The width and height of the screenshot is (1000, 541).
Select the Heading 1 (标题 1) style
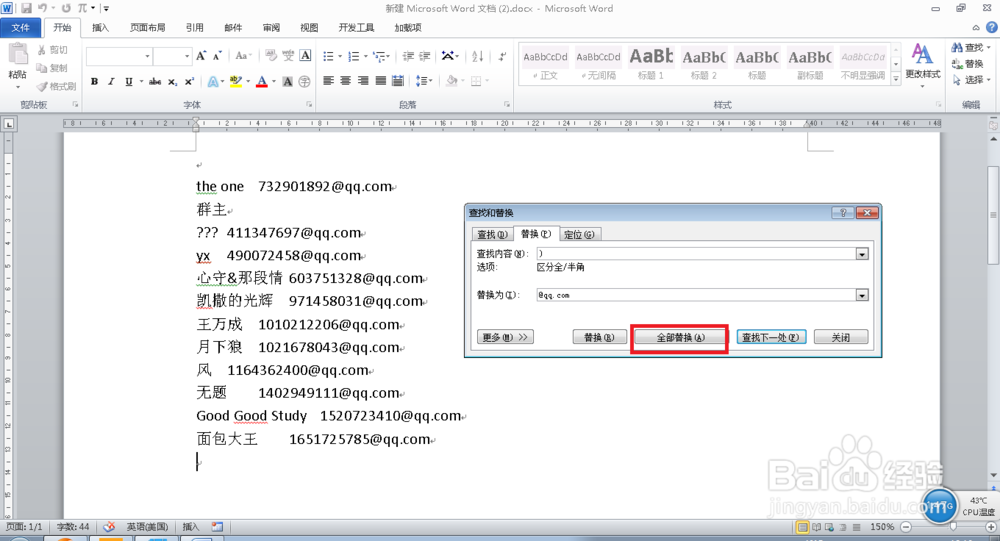click(x=651, y=63)
